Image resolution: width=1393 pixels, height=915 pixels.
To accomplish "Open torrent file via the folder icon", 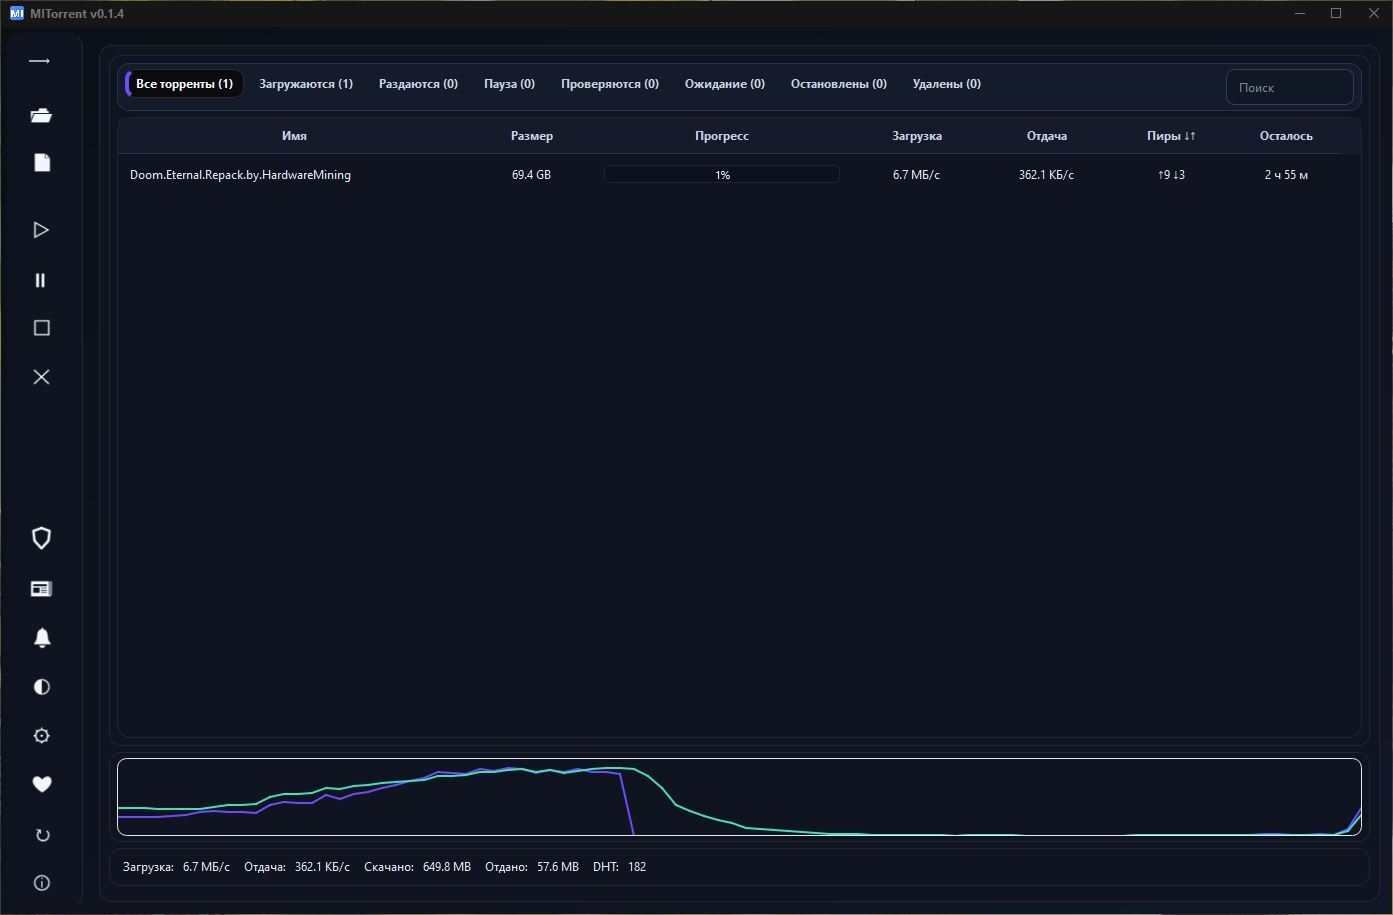I will point(41,116).
